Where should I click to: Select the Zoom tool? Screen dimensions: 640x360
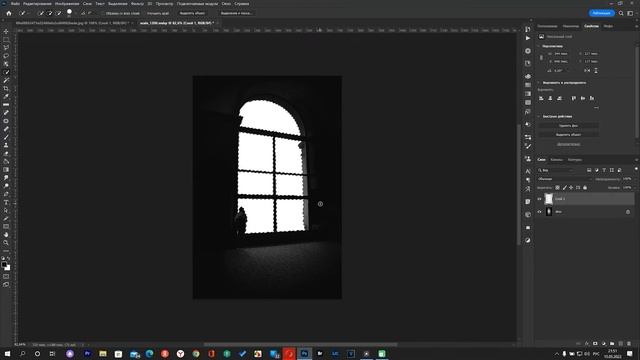coord(6,243)
